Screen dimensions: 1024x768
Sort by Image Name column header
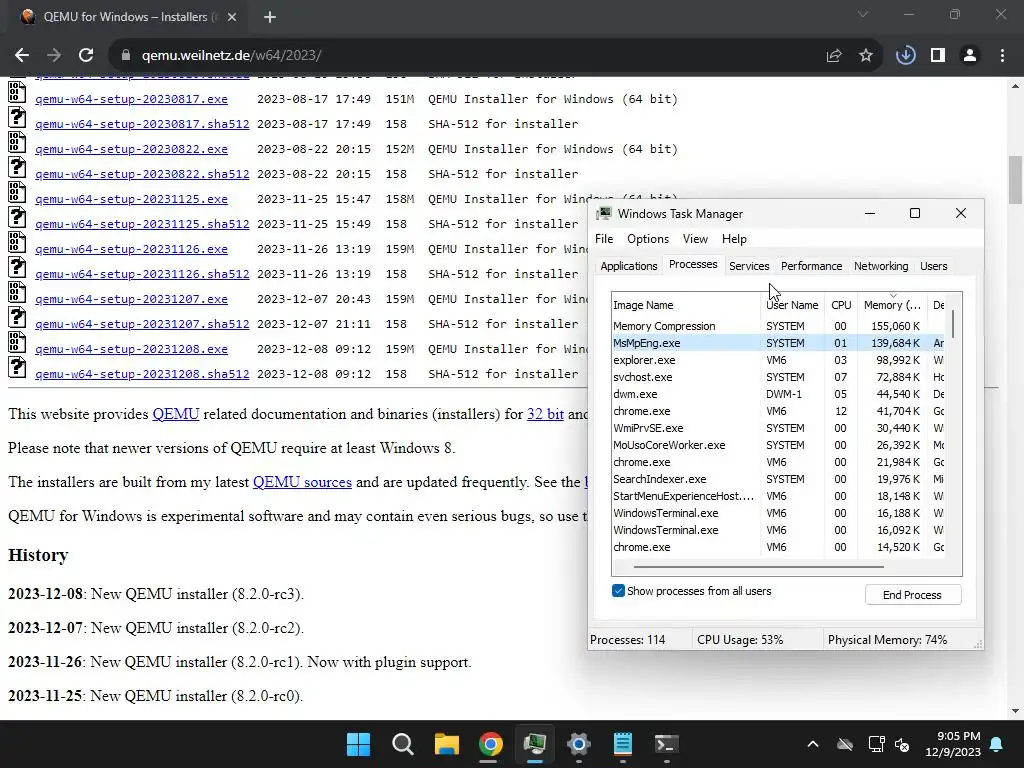(x=686, y=305)
